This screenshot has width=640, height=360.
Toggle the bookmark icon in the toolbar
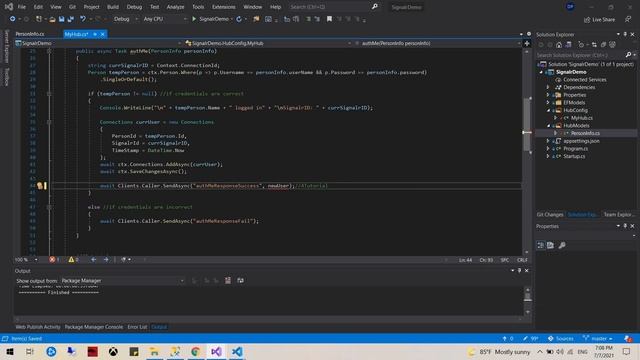329,19
